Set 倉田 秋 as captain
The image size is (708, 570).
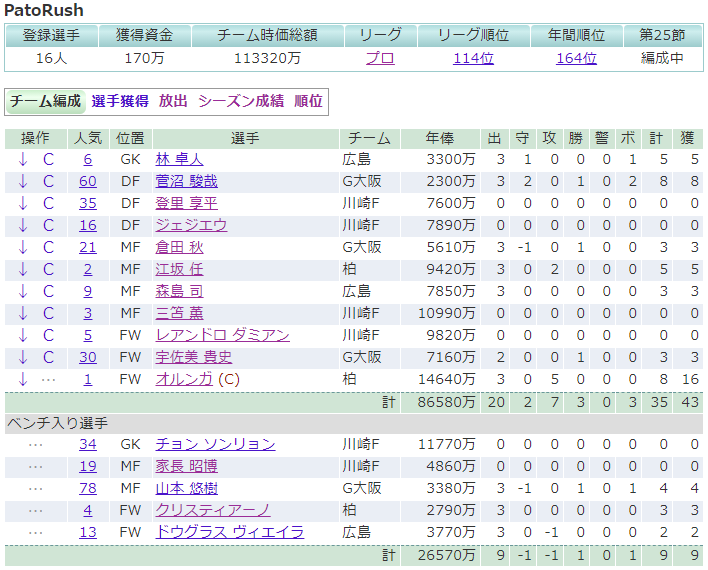[48, 248]
